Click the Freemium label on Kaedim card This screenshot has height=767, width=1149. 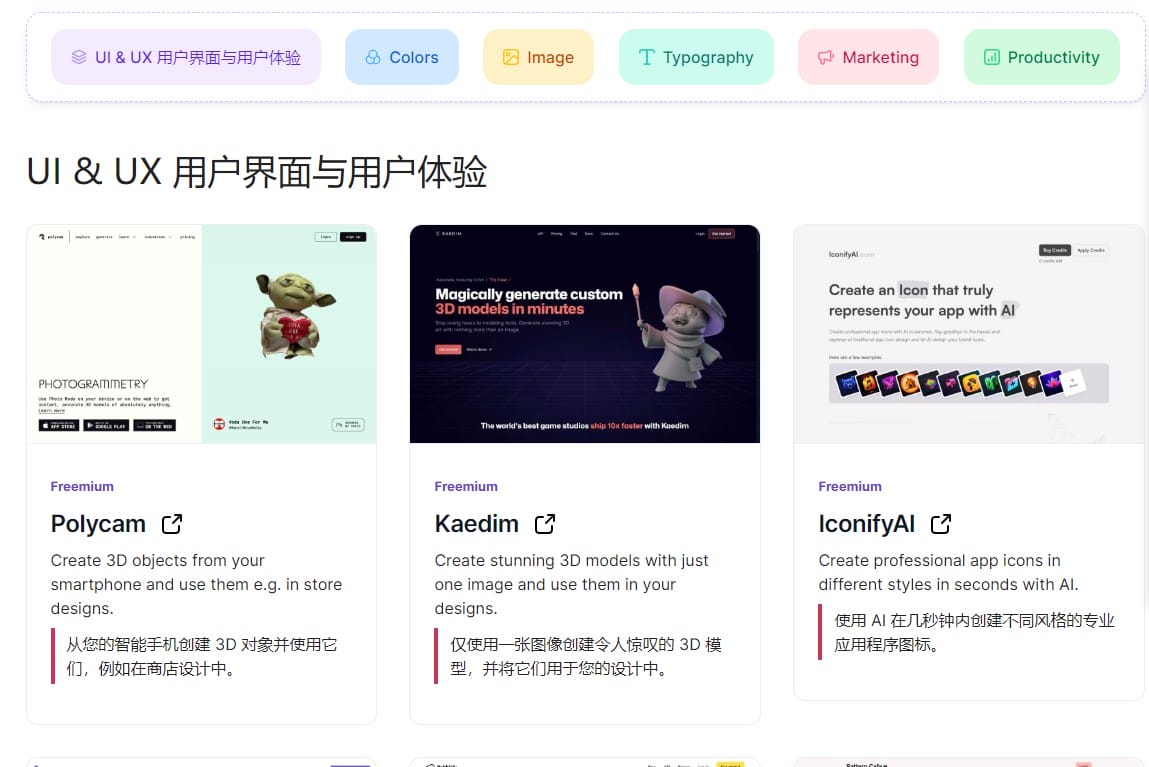[466, 486]
